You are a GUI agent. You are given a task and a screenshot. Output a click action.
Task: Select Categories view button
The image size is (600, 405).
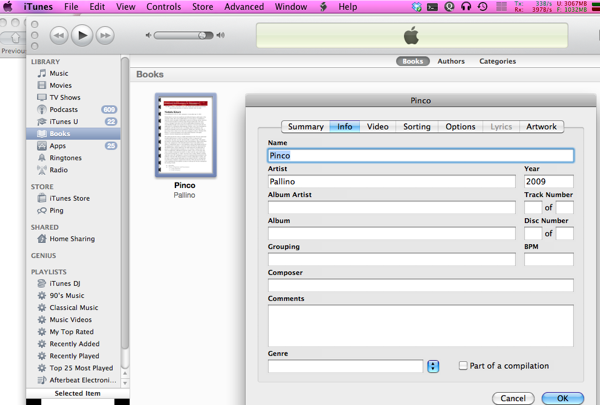click(x=497, y=61)
